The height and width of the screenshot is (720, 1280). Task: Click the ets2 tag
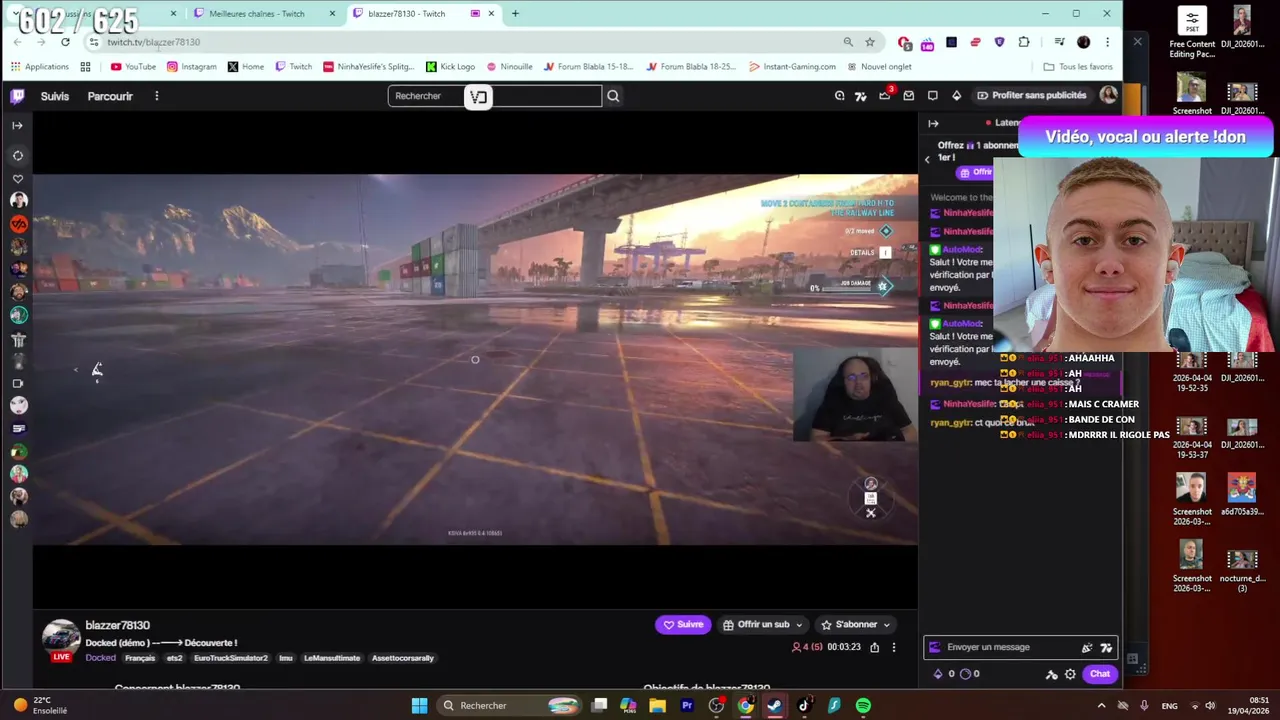click(x=174, y=658)
